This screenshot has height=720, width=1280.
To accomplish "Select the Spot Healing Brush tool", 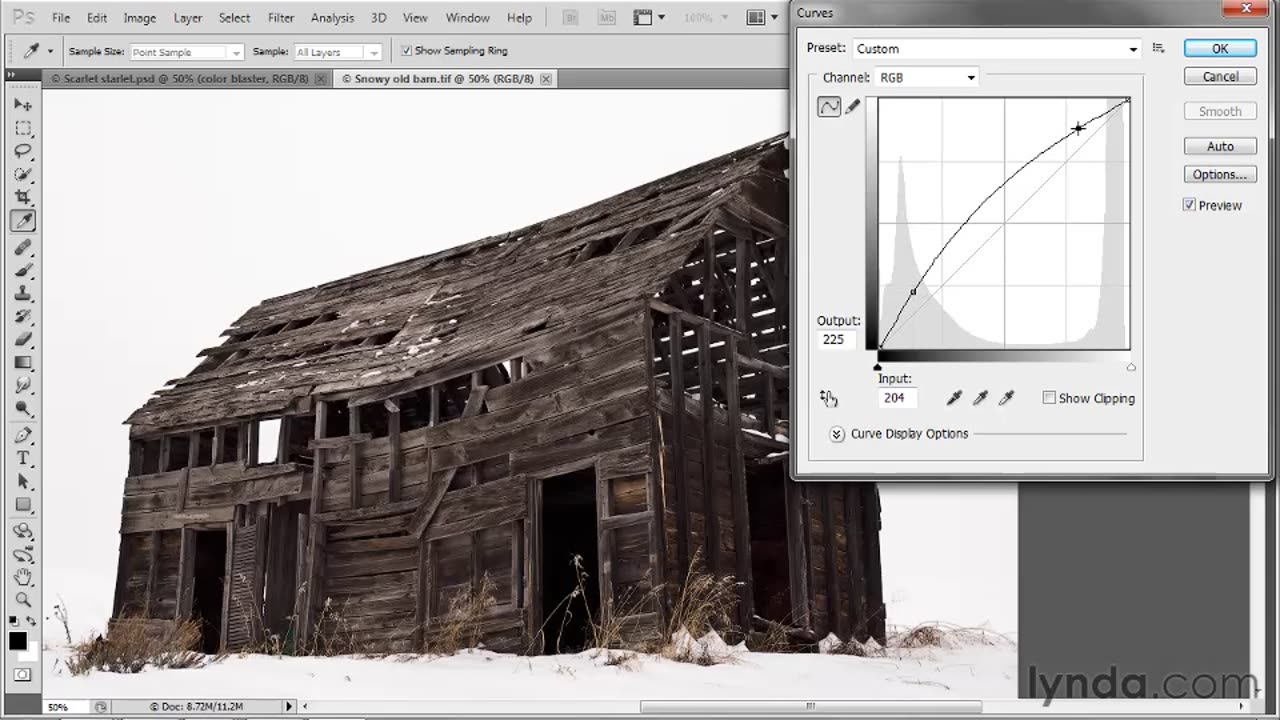I will pos(22,247).
